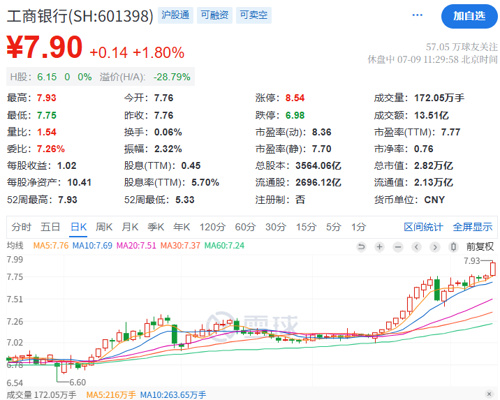Open 区间统计 range statistics link

point(423,227)
